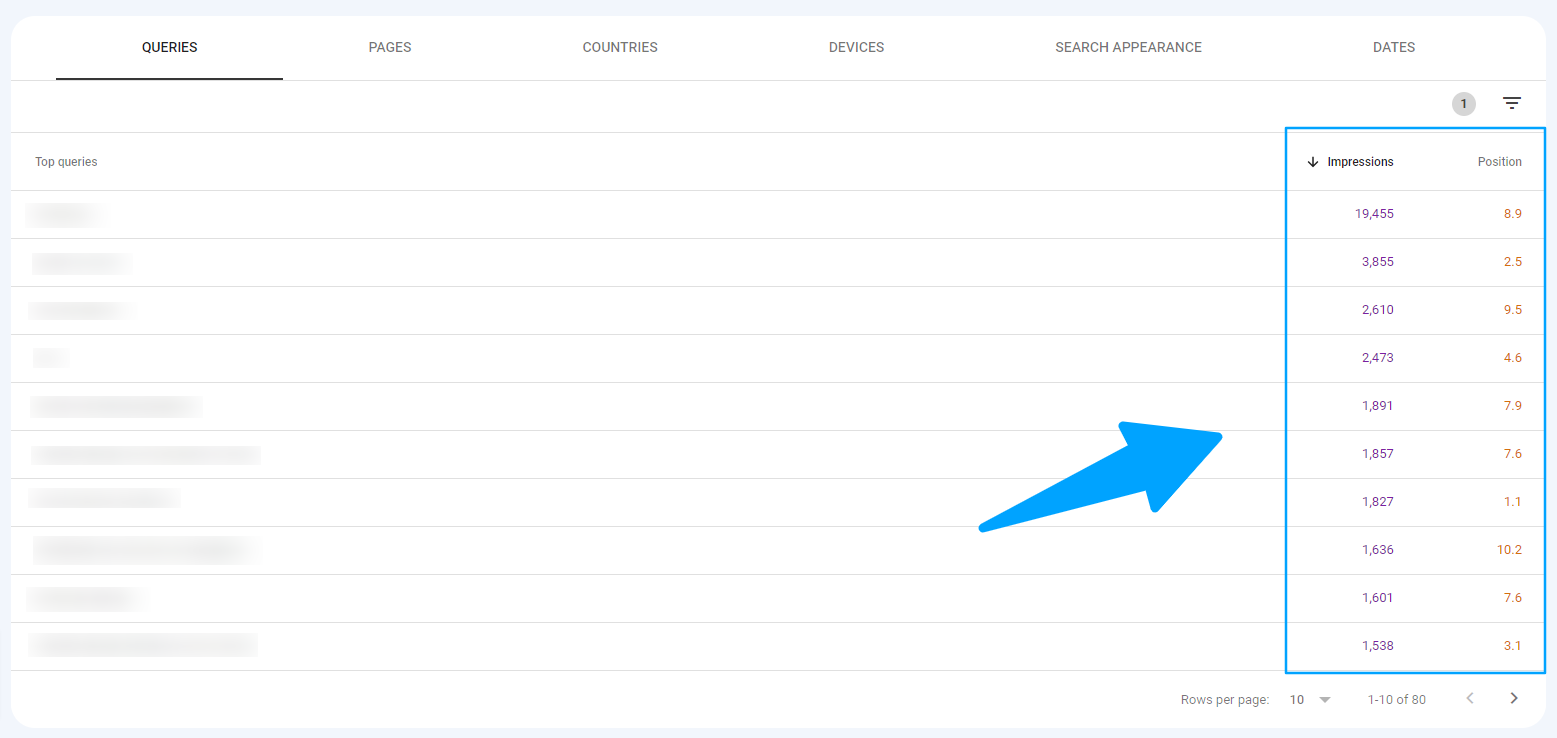This screenshot has height=738, width=1557.
Task: Click the 1,636 impressions cell
Action: (1377, 550)
